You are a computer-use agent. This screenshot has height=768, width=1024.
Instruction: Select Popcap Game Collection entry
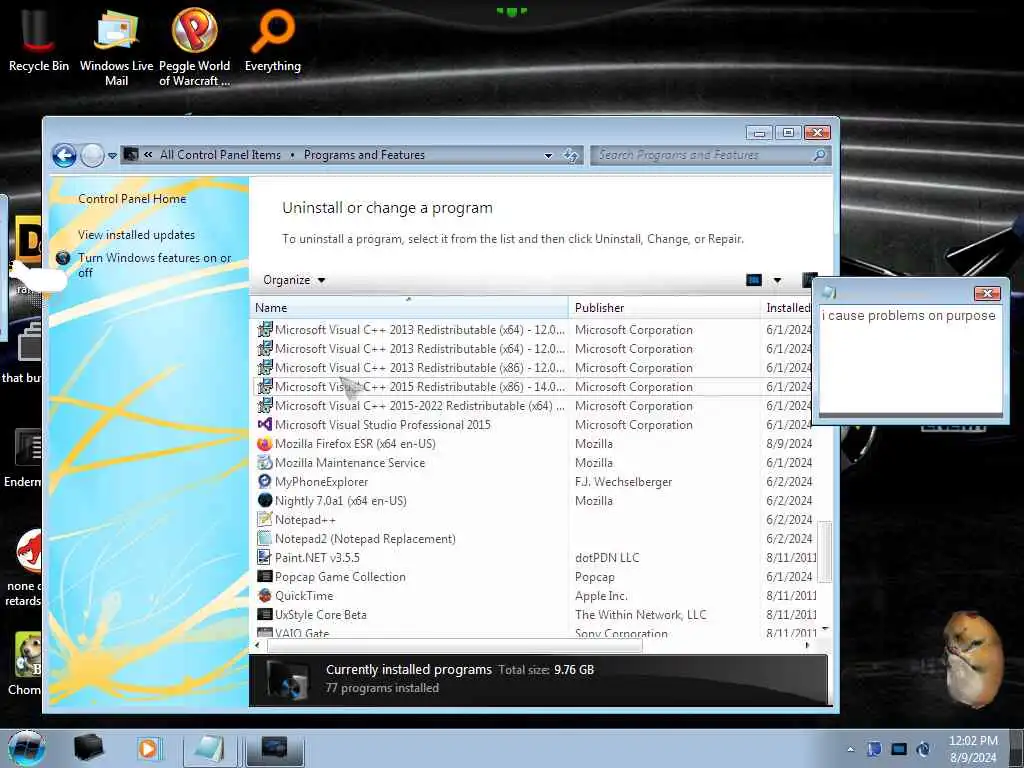340,577
